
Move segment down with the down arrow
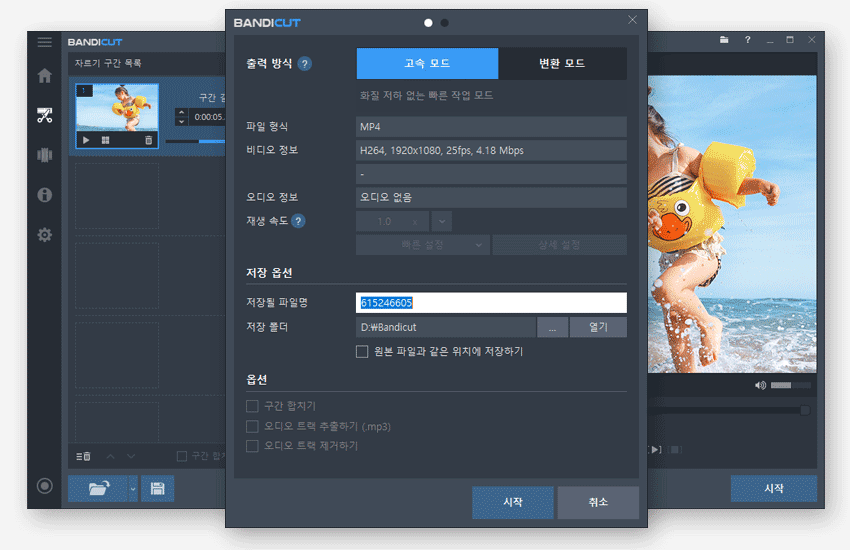(131, 456)
